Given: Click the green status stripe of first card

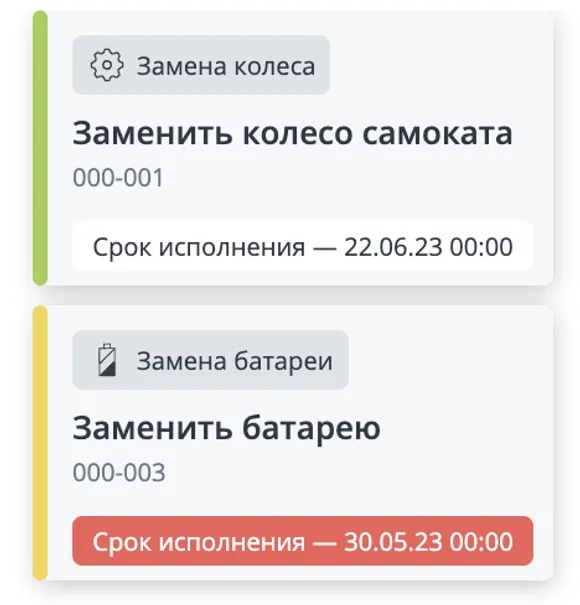Looking at the screenshot, I should pos(40,148).
